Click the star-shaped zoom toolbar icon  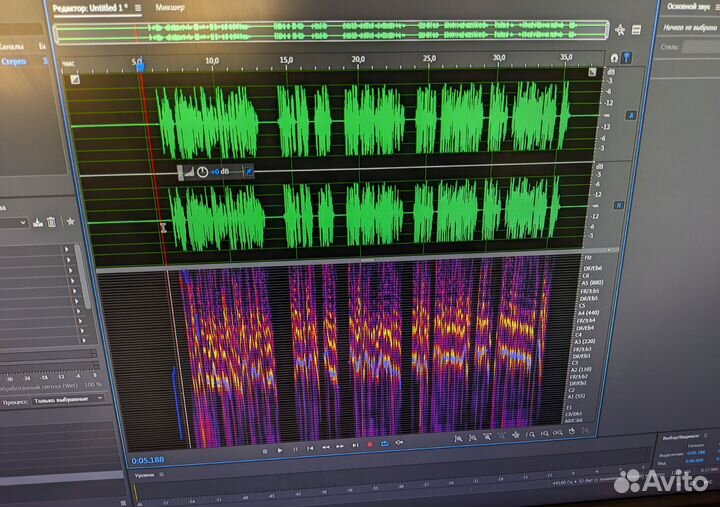click(x=516, y=435)
